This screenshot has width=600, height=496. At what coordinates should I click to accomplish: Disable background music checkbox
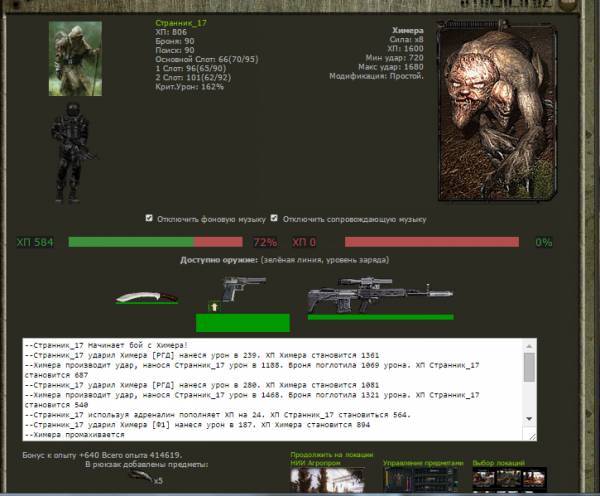[x=150, y=218]
